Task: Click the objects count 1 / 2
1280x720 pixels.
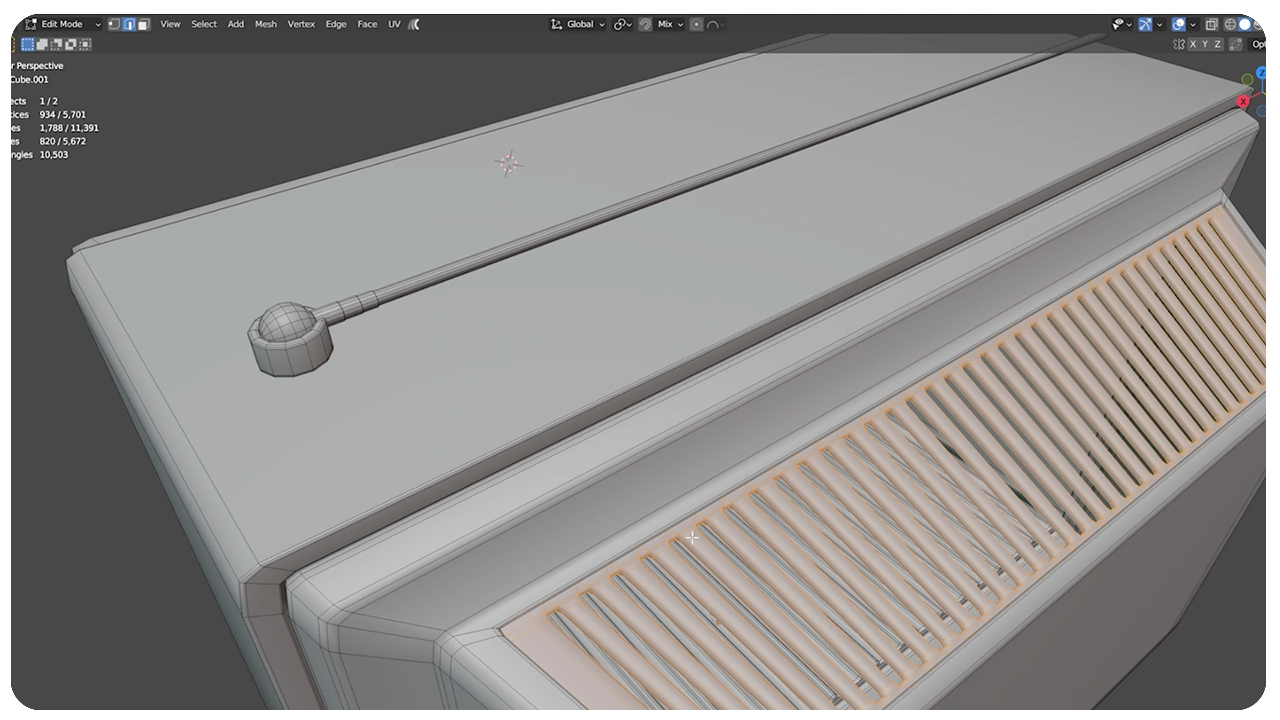Action: click(48, 101)
